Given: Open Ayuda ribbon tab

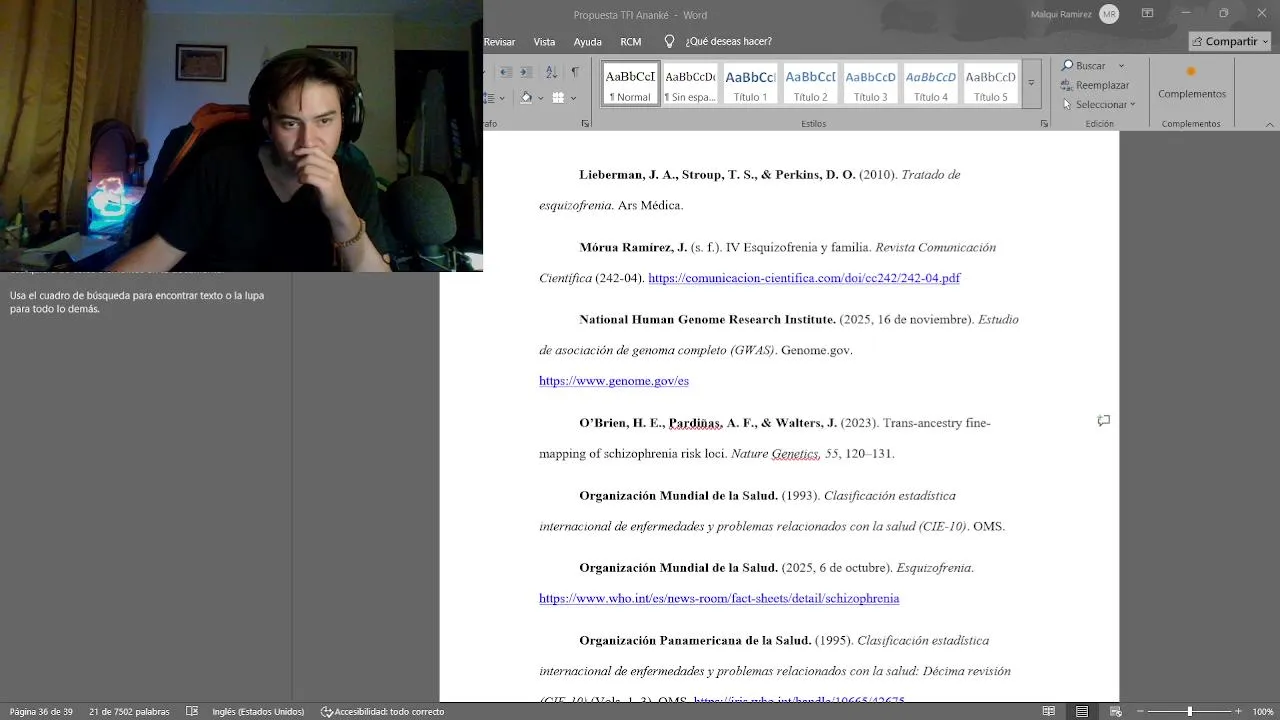Looking at the screenshot, I should pos(587,42).
